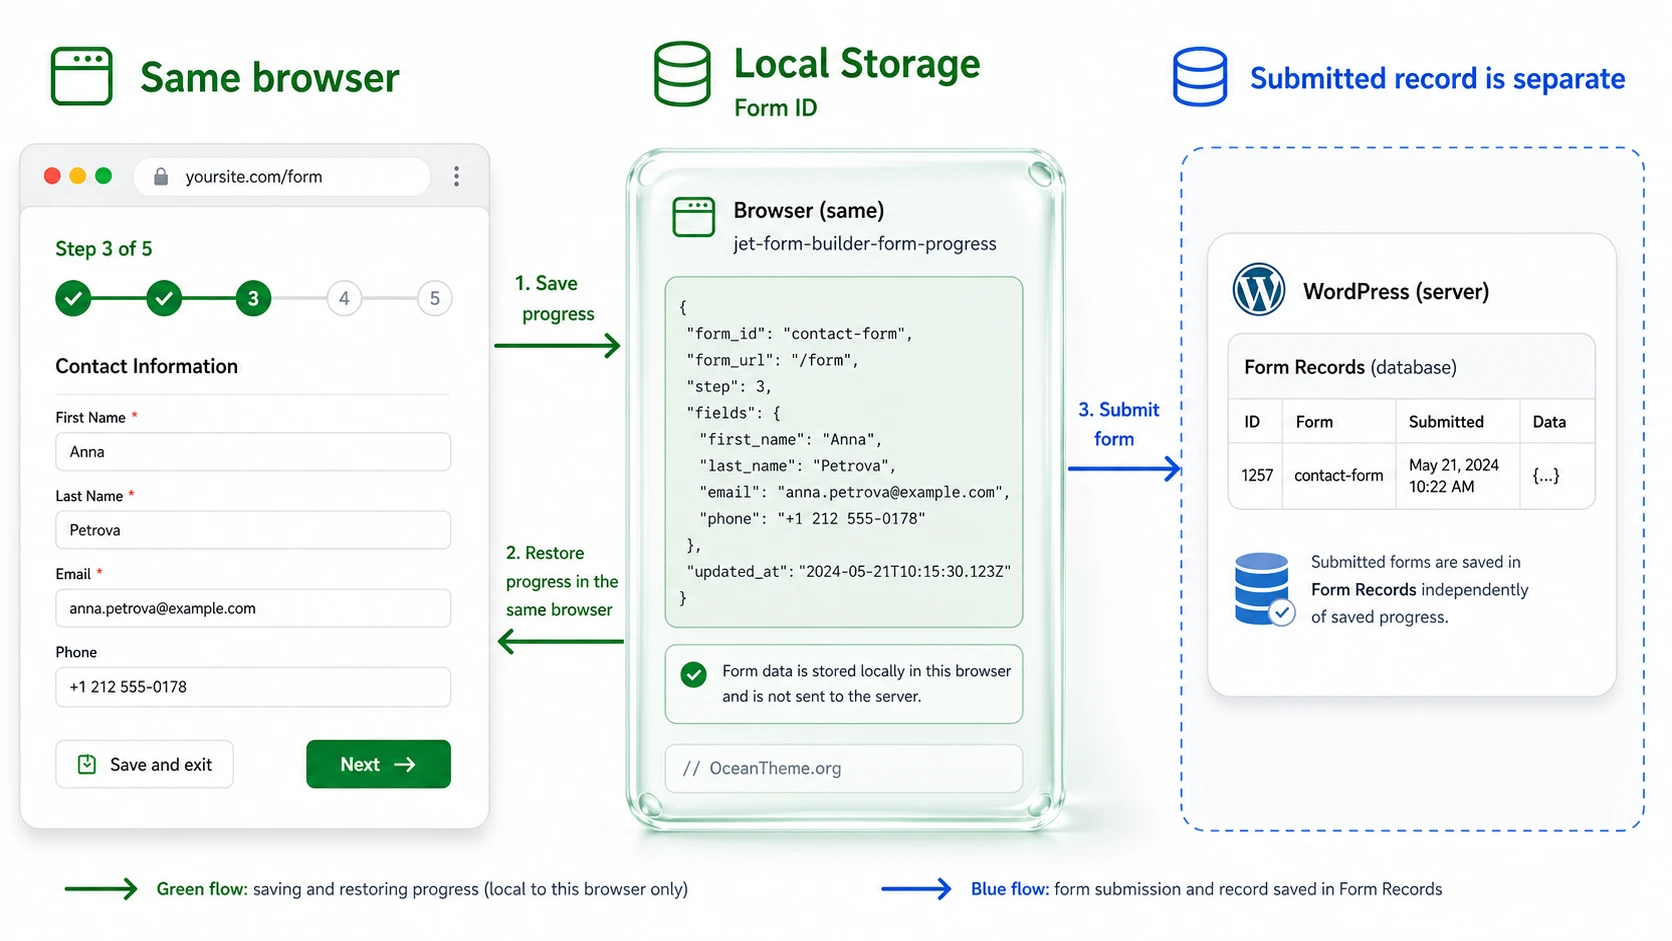Click the Contact Information heading

[x=147, y=366]
